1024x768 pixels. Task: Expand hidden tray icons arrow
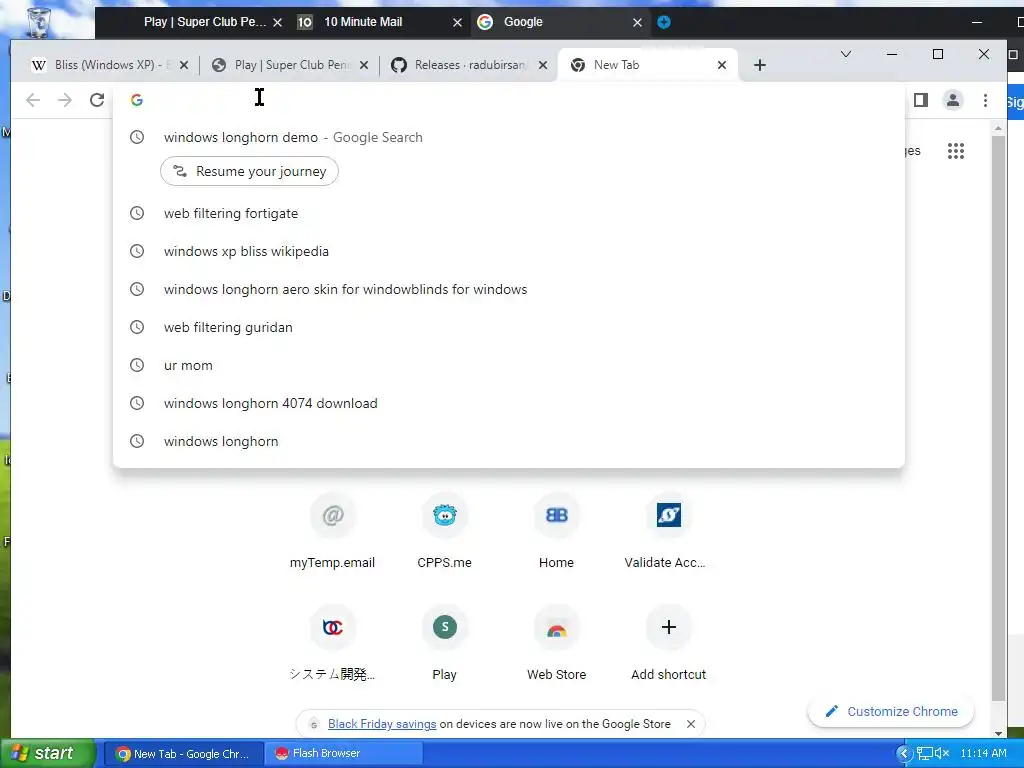click(x=904, y=754)
